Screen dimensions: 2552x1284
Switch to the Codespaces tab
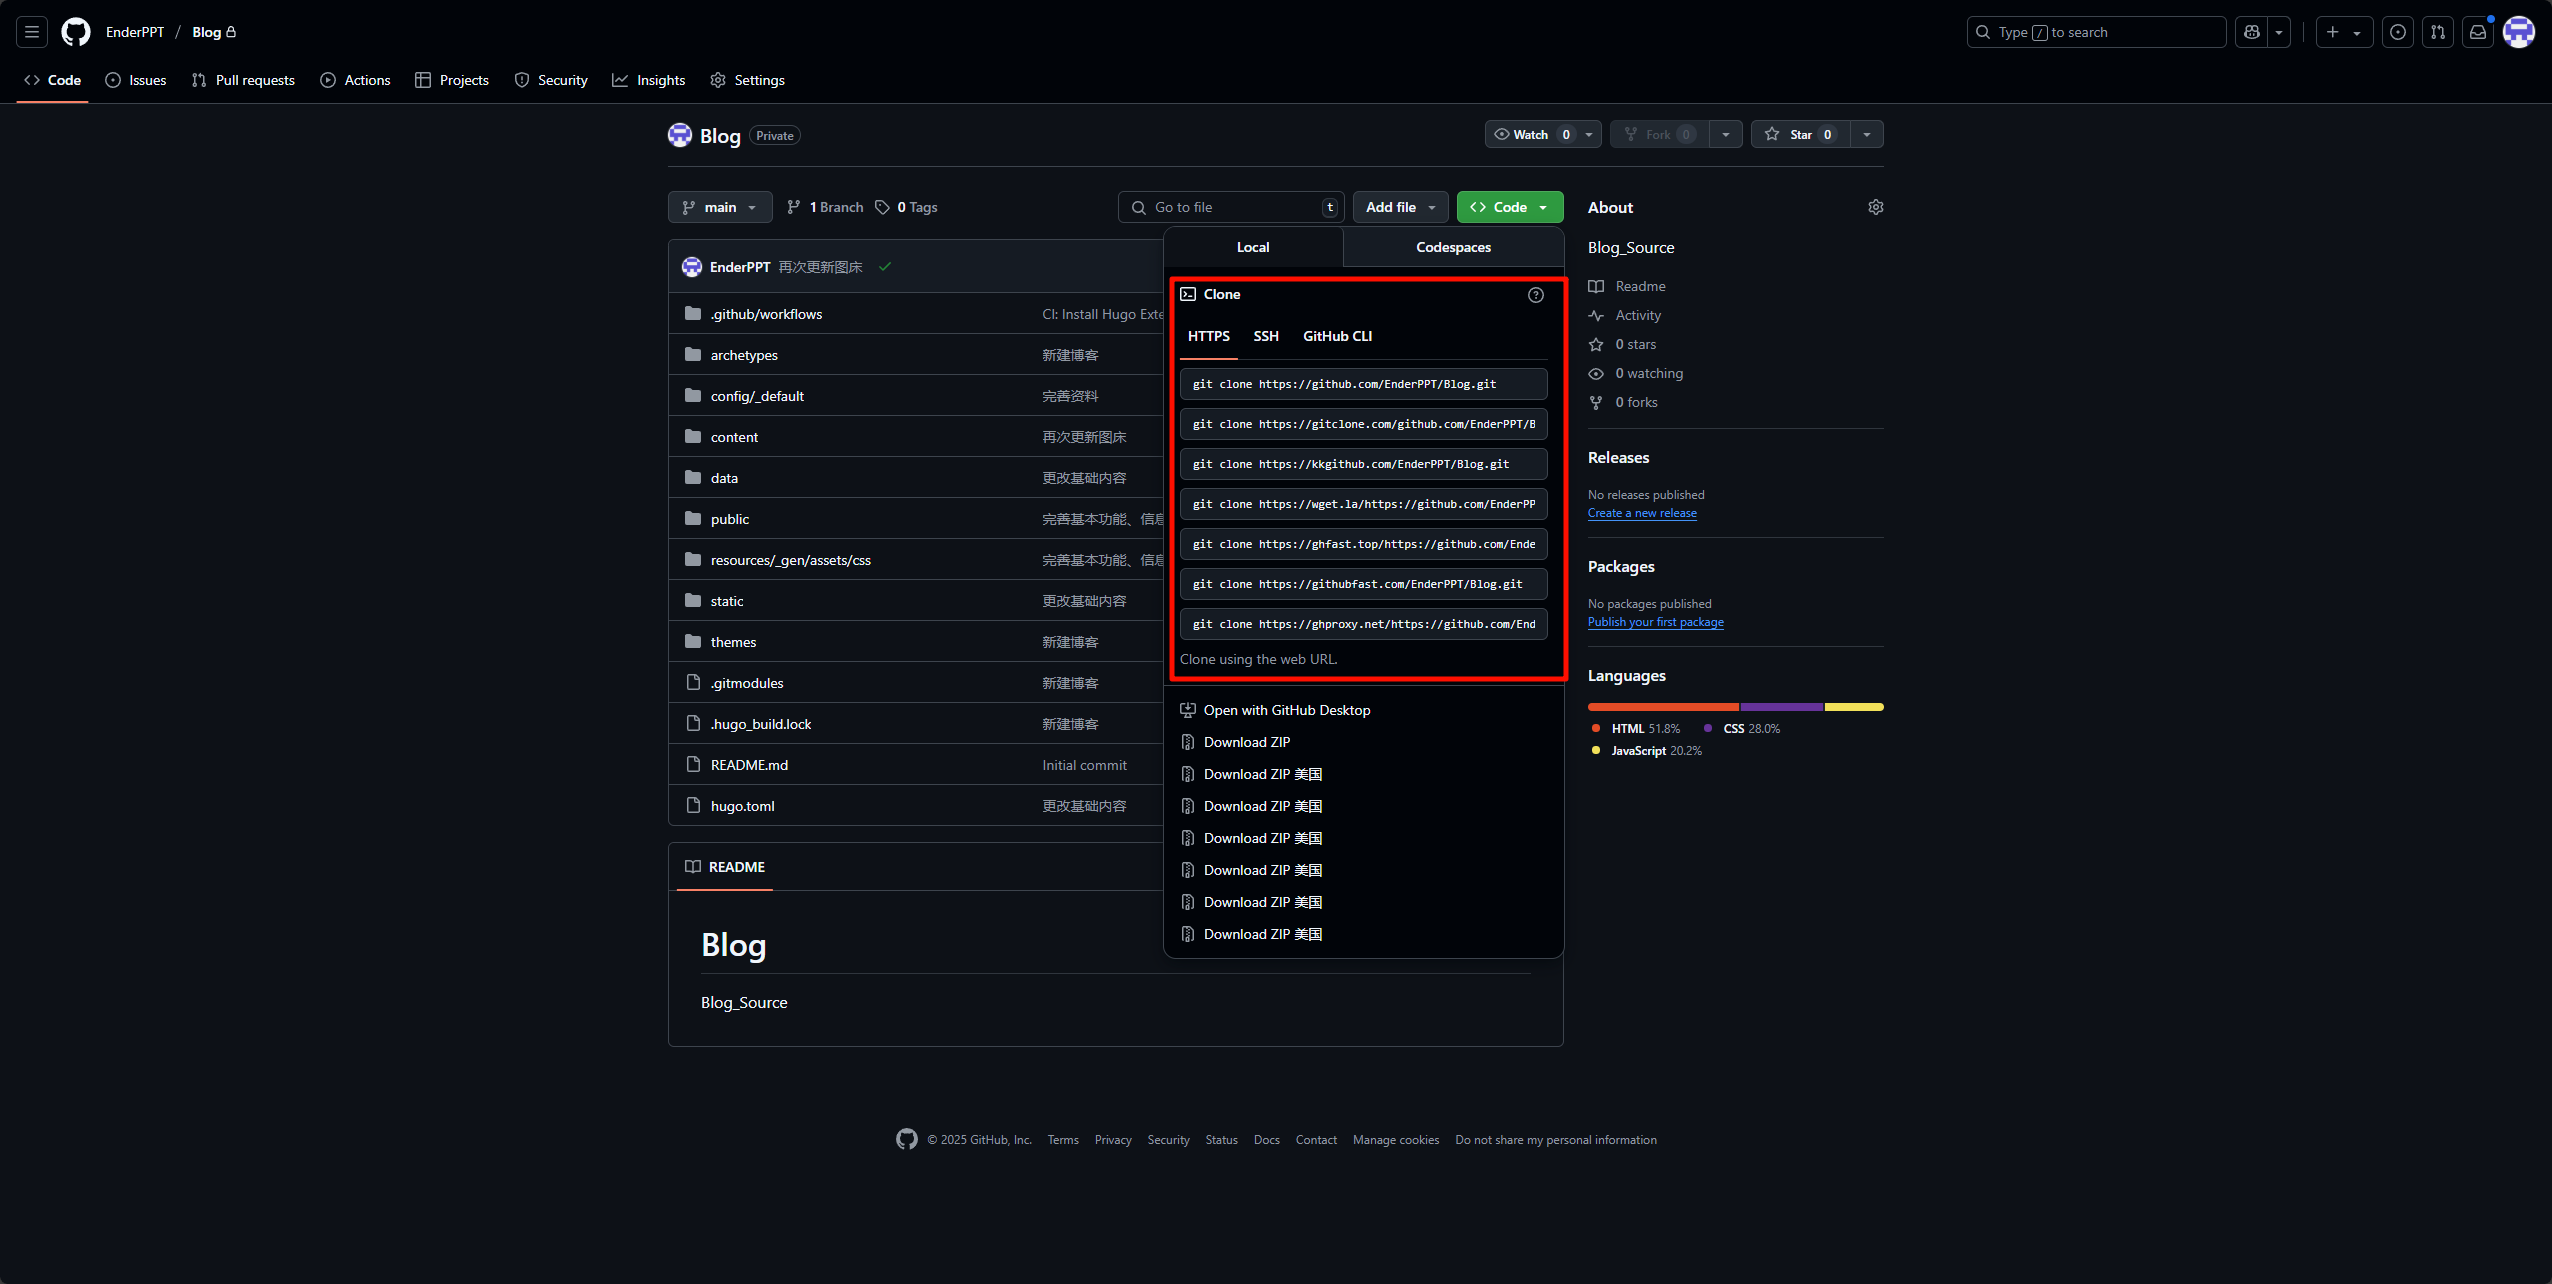[1453, 247]
